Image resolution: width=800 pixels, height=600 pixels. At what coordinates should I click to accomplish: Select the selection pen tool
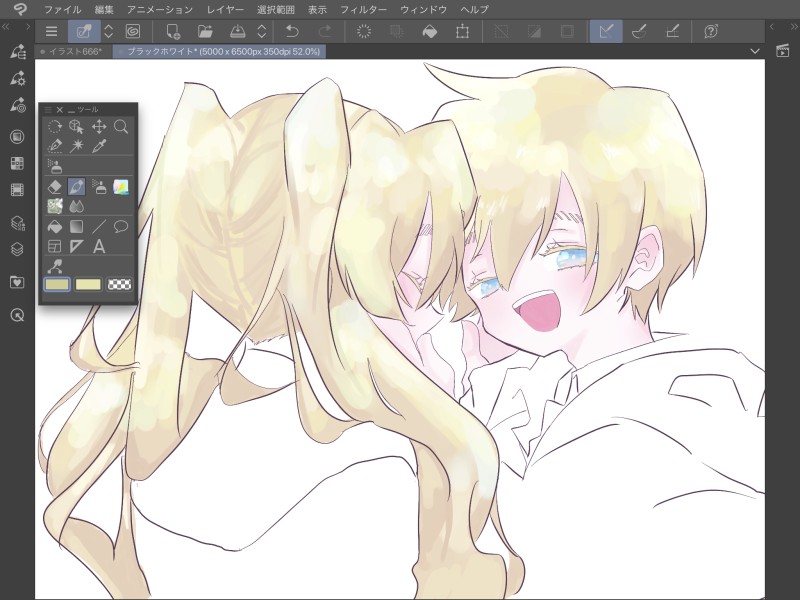tap(55, 146)
